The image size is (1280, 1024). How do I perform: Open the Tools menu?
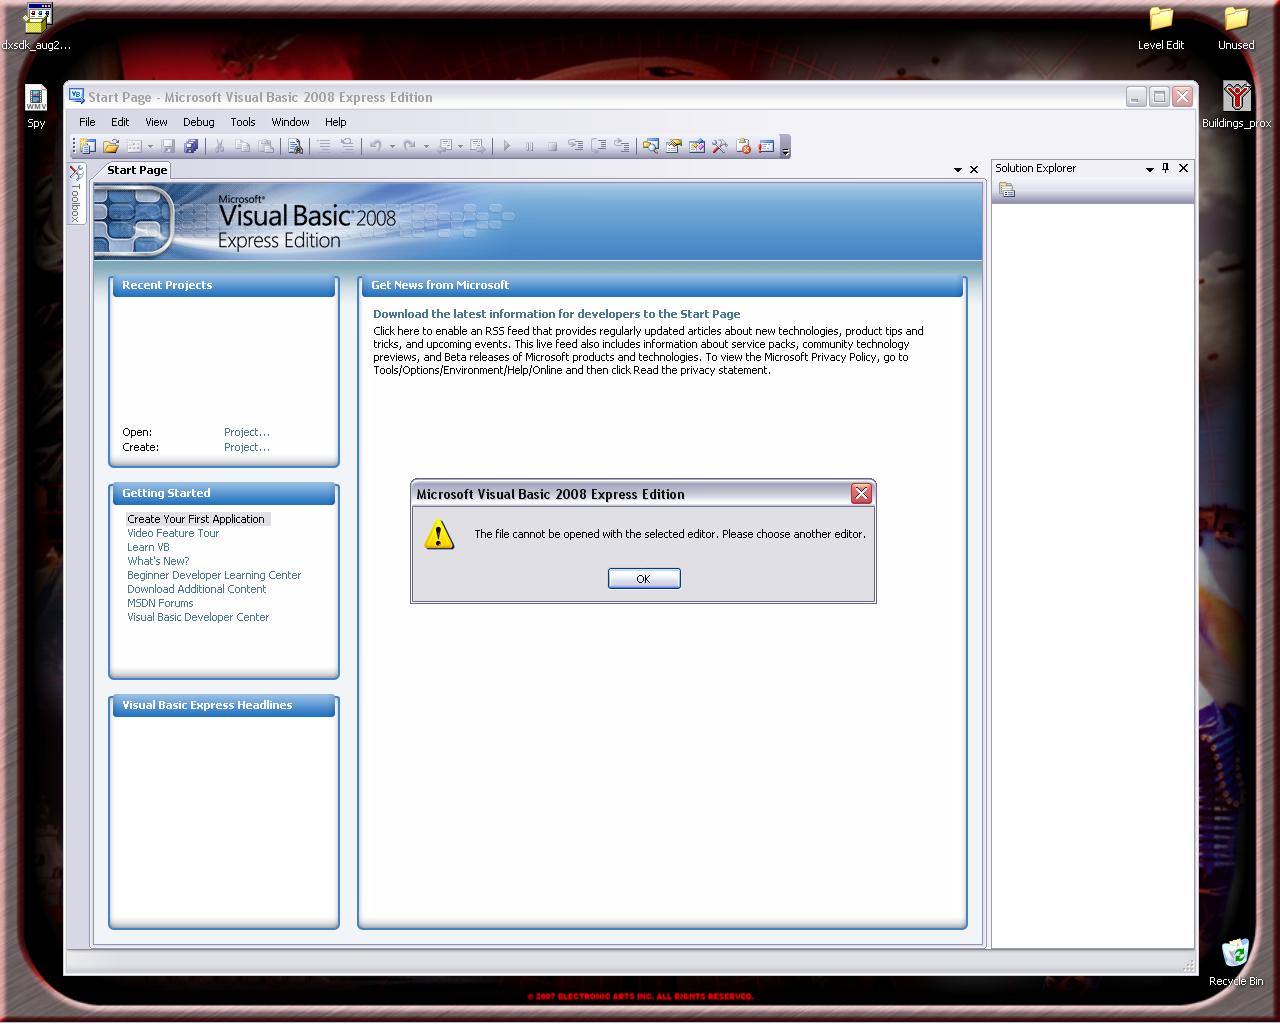click(x=243, y=122)
